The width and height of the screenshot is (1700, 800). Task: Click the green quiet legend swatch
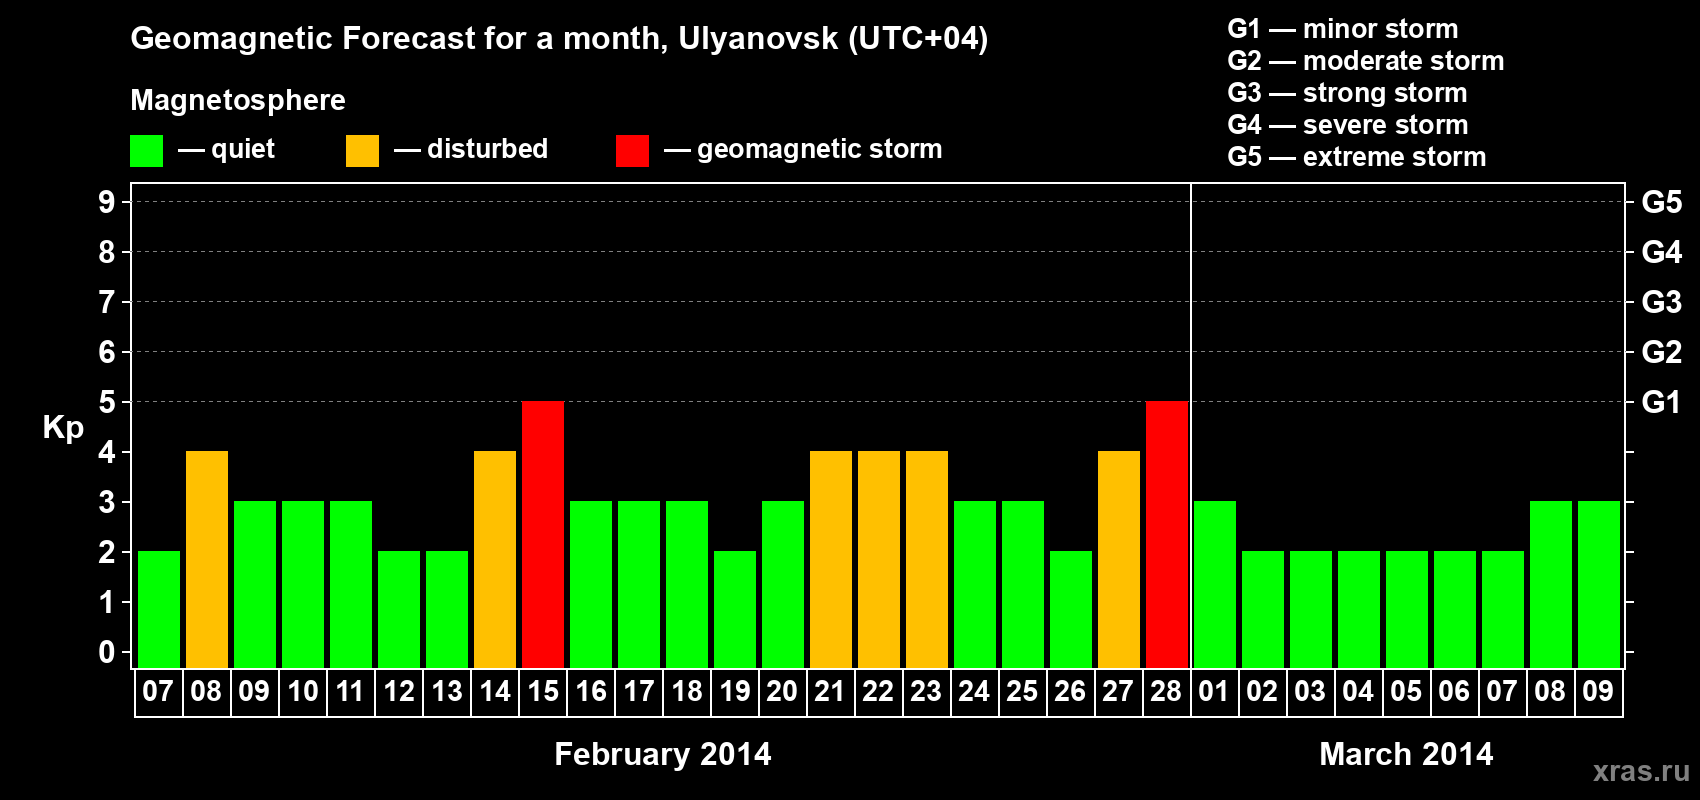tap(146, 151)
